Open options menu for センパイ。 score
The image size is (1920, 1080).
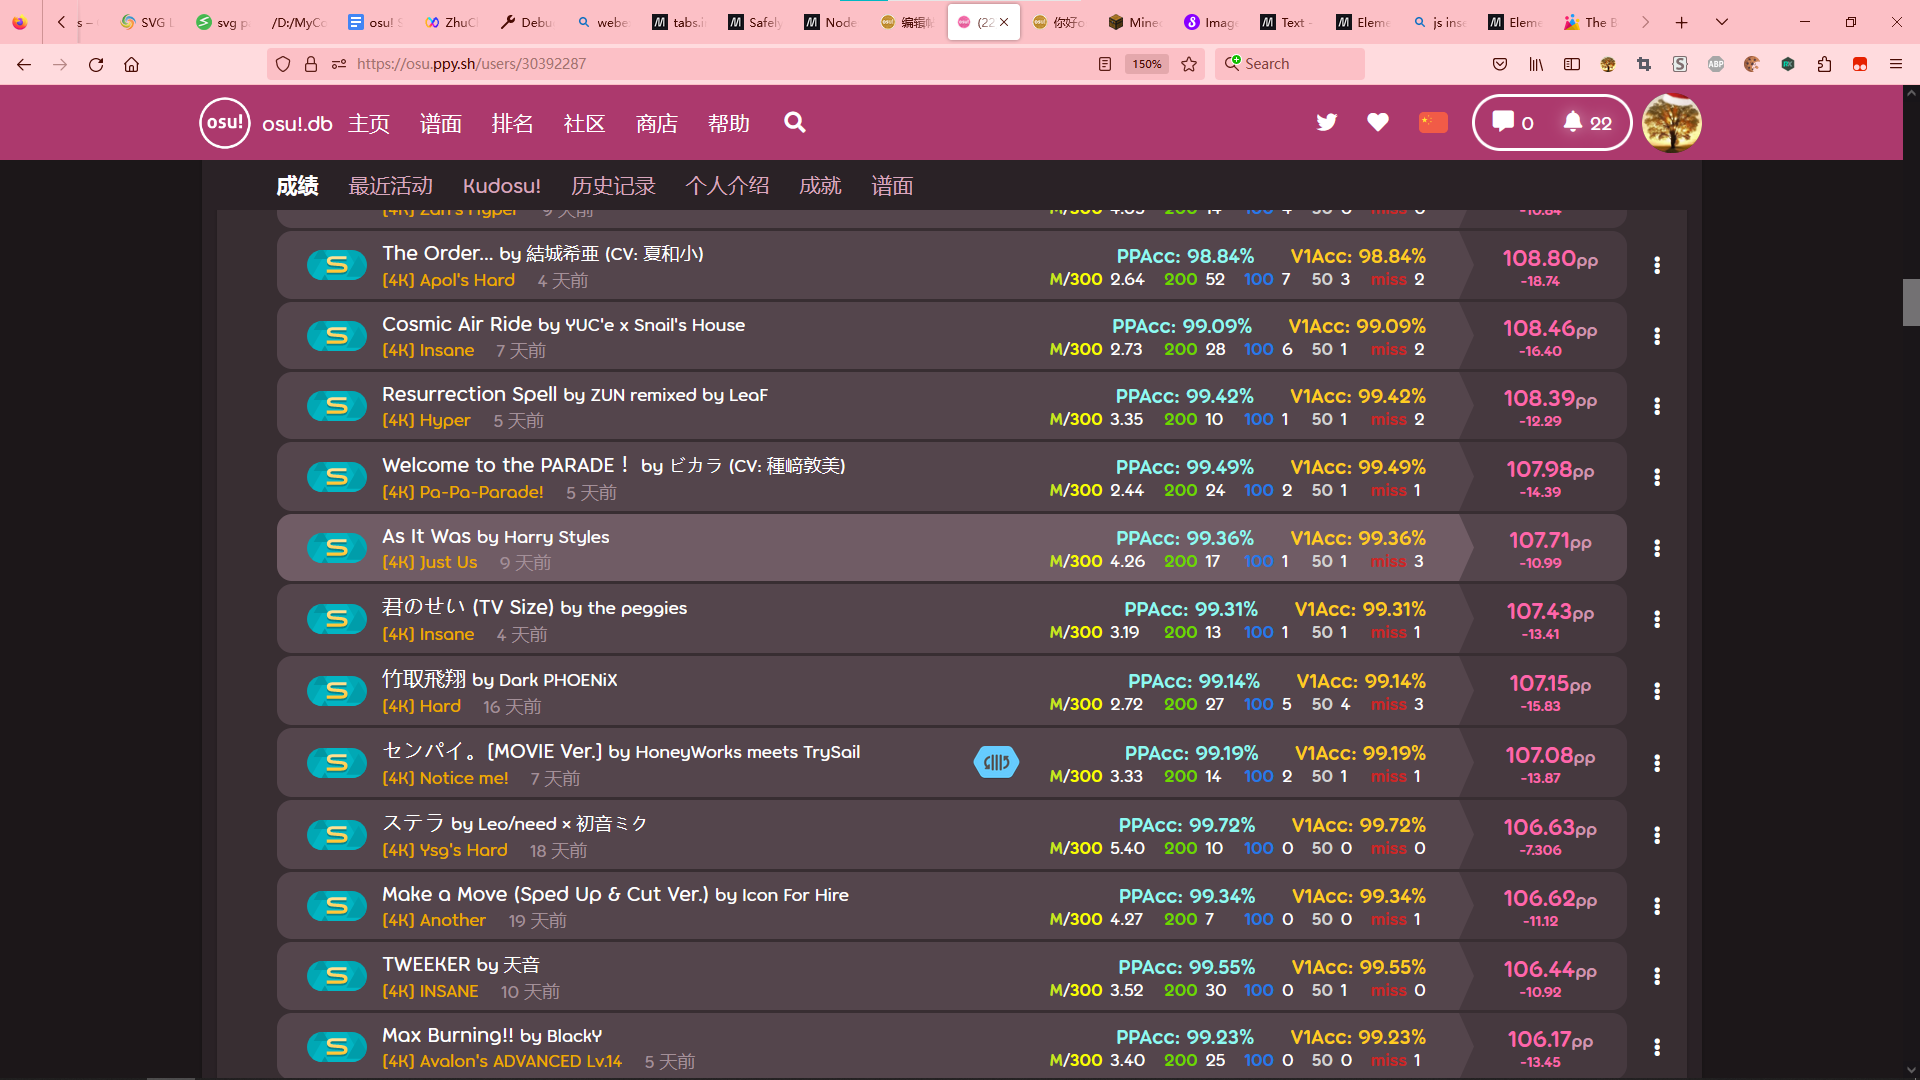(x=1657, y=763)
